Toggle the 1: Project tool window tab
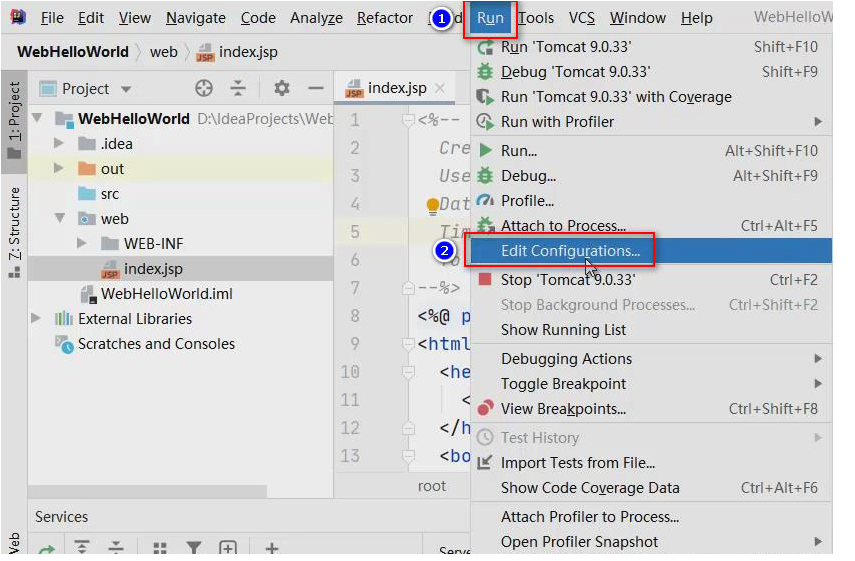 pos(14,121)
